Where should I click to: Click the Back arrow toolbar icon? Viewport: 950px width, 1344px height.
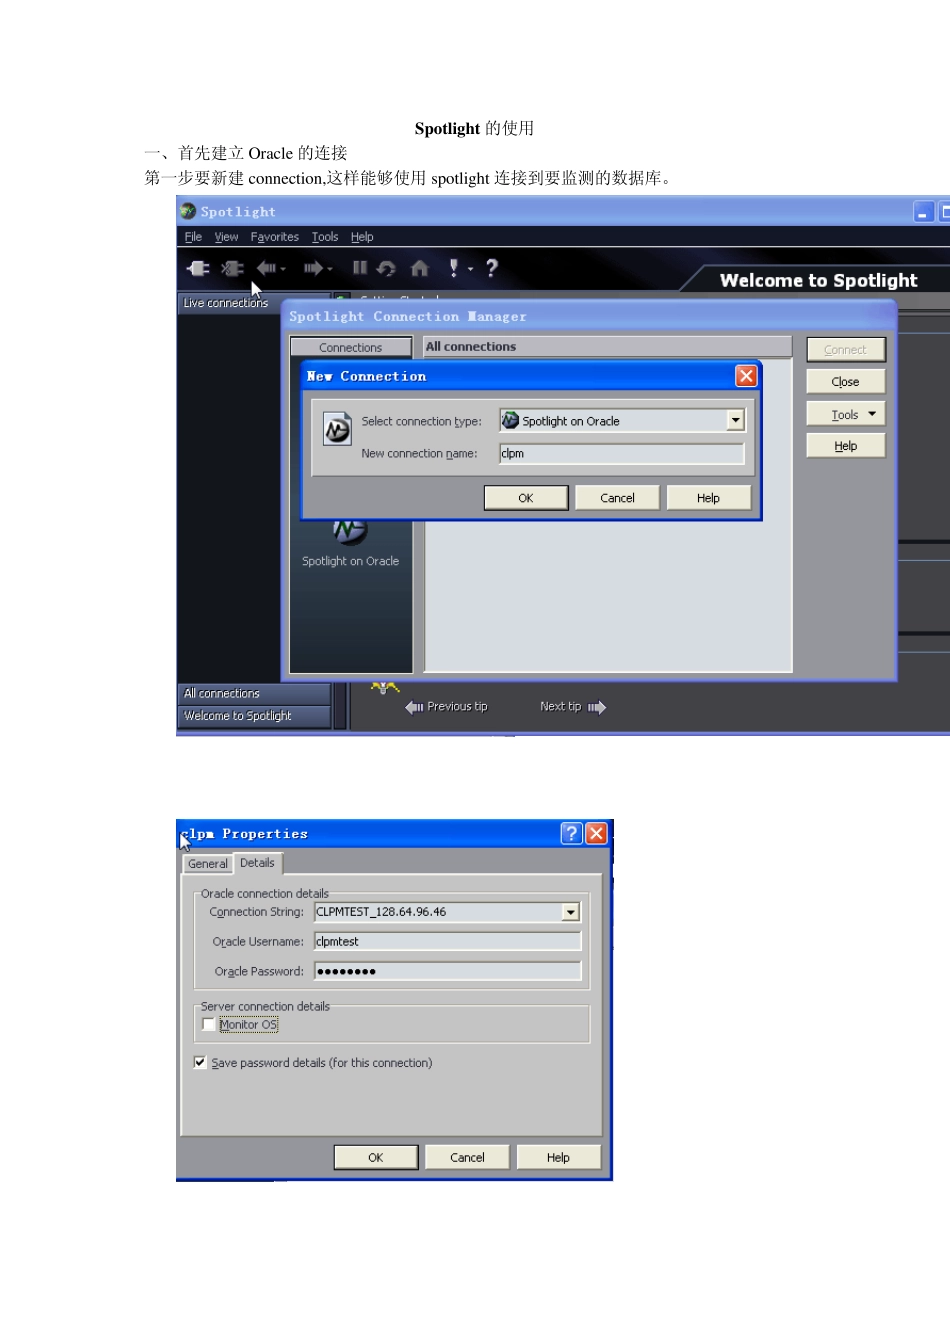tap(266, 268)
